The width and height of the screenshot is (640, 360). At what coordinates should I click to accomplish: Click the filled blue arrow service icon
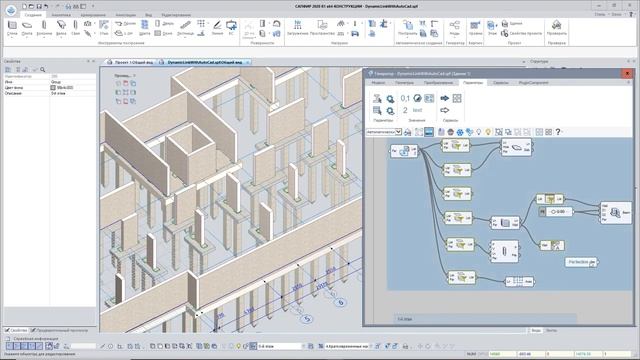click(444, 98)
